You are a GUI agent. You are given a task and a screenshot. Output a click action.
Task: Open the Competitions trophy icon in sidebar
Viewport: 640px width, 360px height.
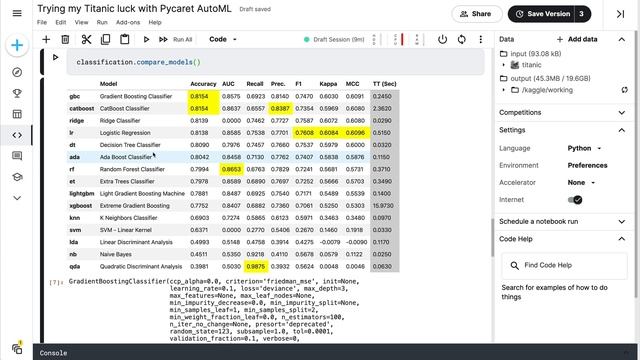click(17, 93)
